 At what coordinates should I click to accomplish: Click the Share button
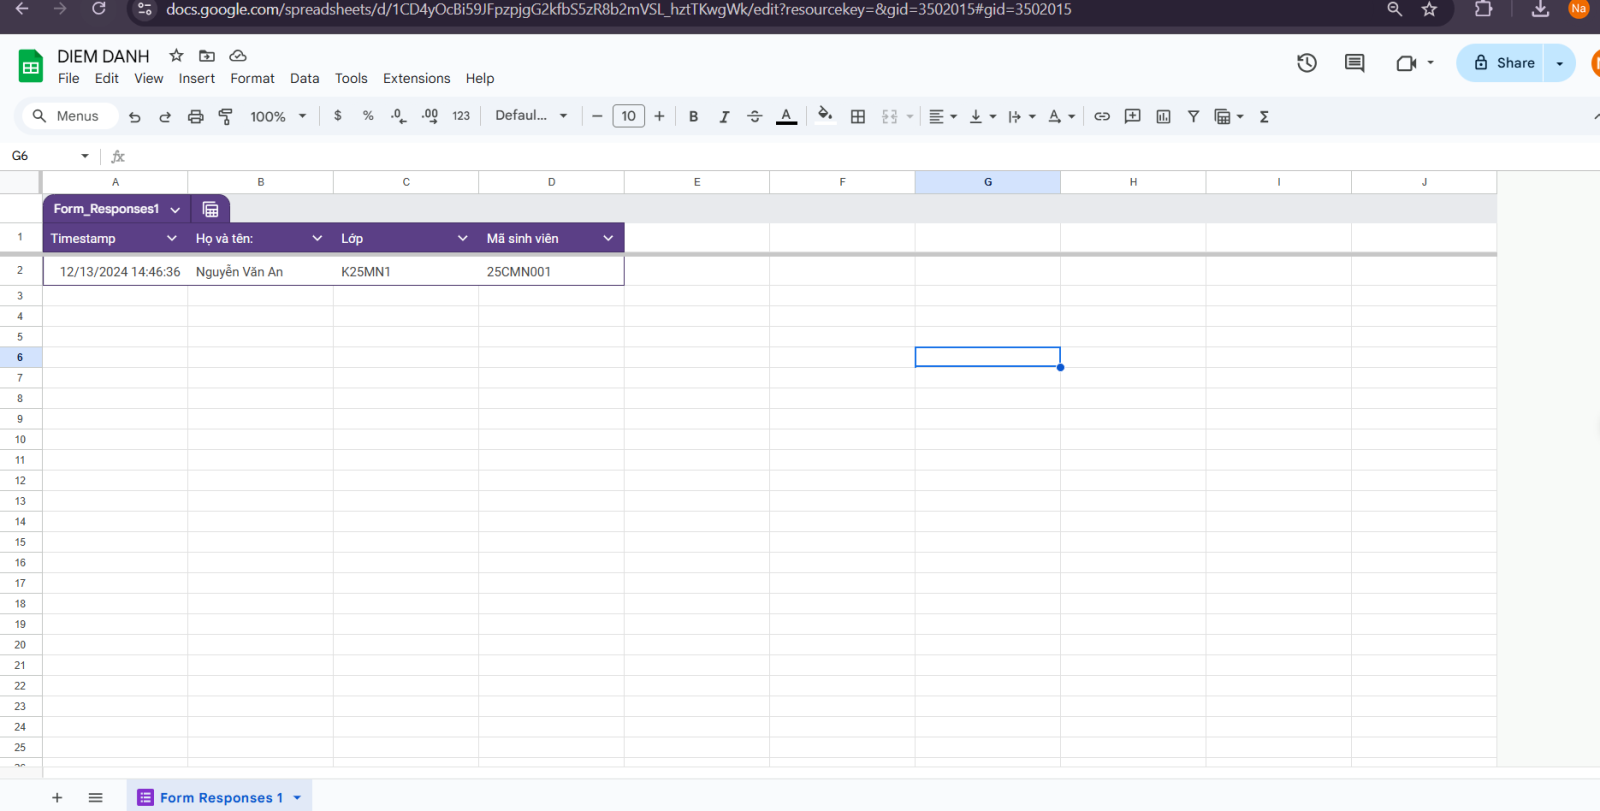(x=1502, y=63)
